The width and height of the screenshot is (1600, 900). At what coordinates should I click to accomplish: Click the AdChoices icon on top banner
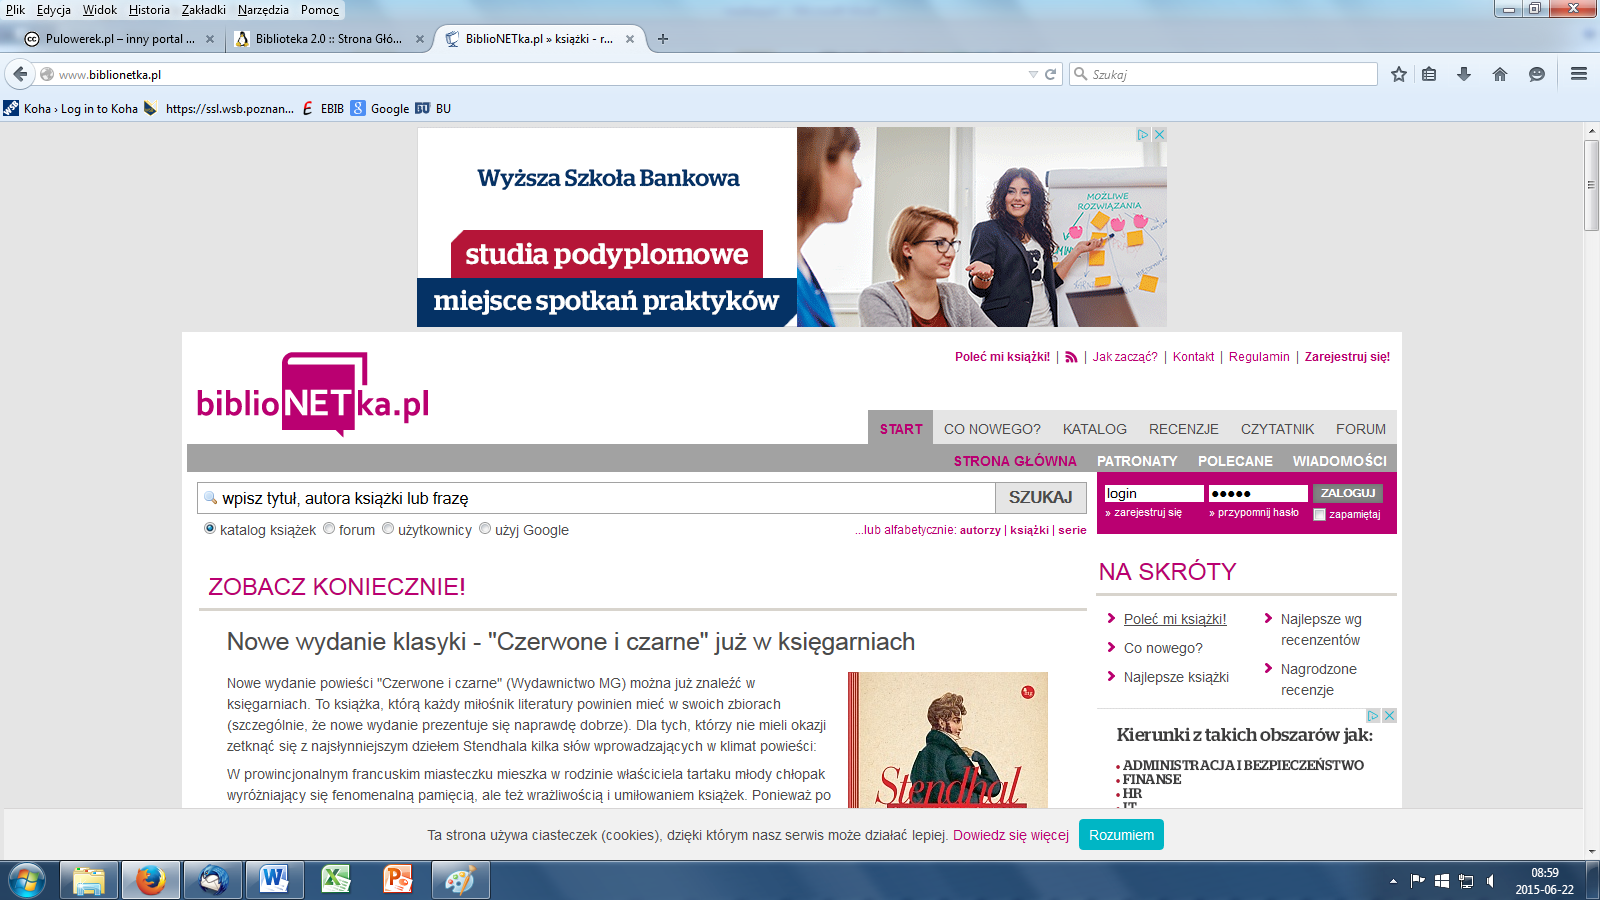tap(1144, 134)
